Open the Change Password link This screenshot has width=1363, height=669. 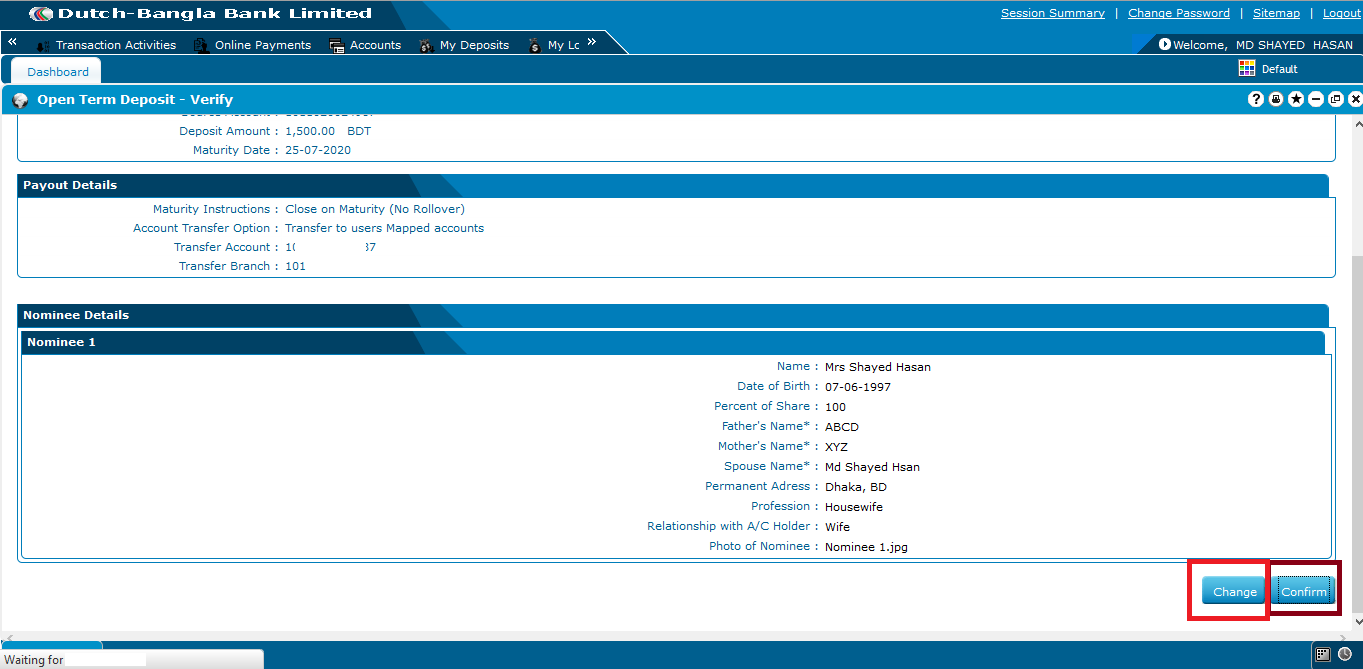click(x=1178, y=12)
